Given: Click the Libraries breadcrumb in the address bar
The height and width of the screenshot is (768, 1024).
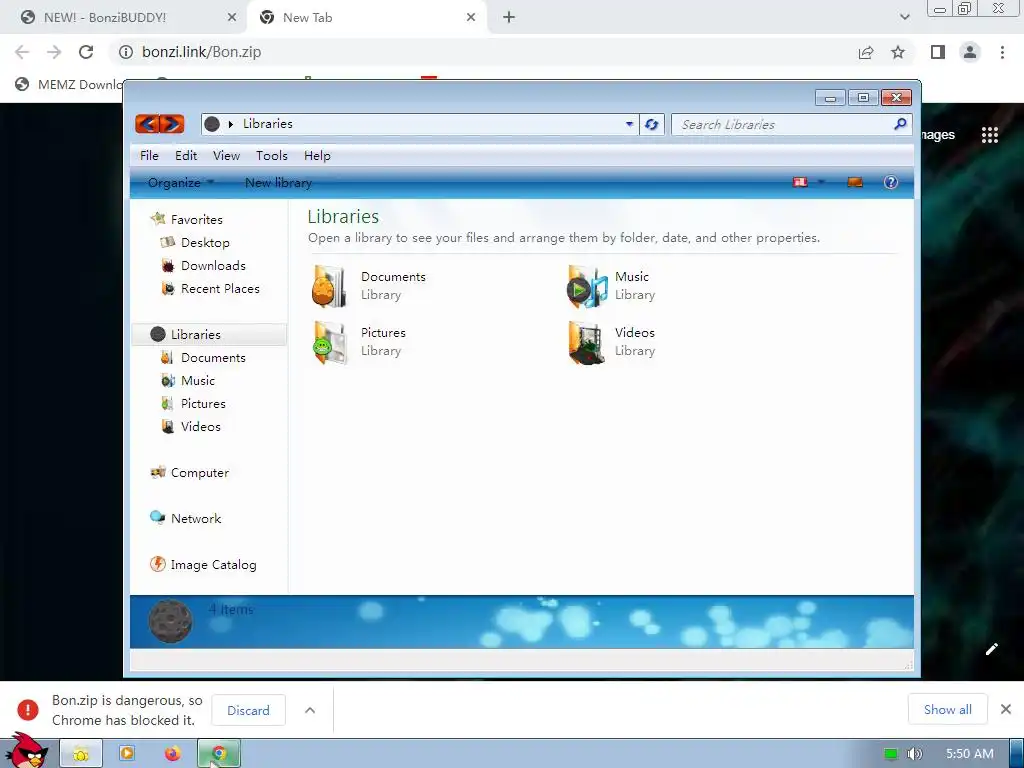Looking at the screenshot, I should (x=268, y=123).
